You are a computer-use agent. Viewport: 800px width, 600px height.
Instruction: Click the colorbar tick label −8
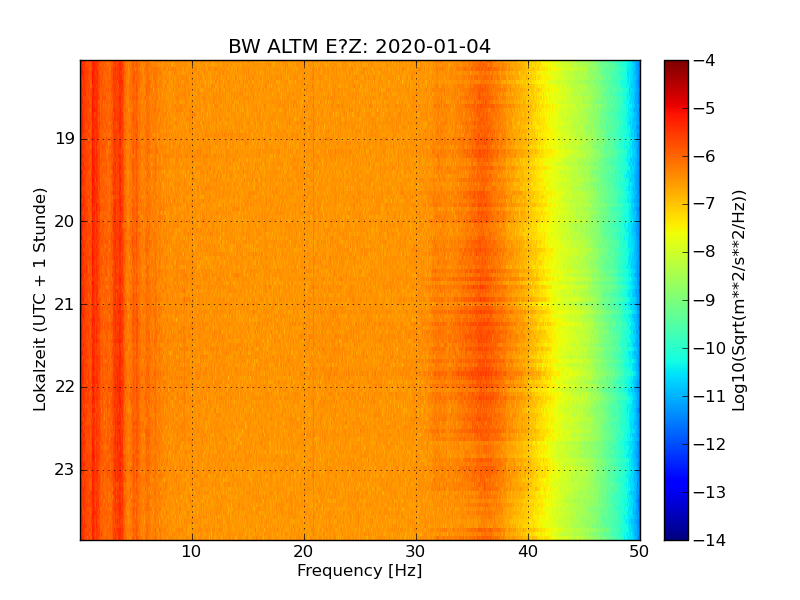705,252
